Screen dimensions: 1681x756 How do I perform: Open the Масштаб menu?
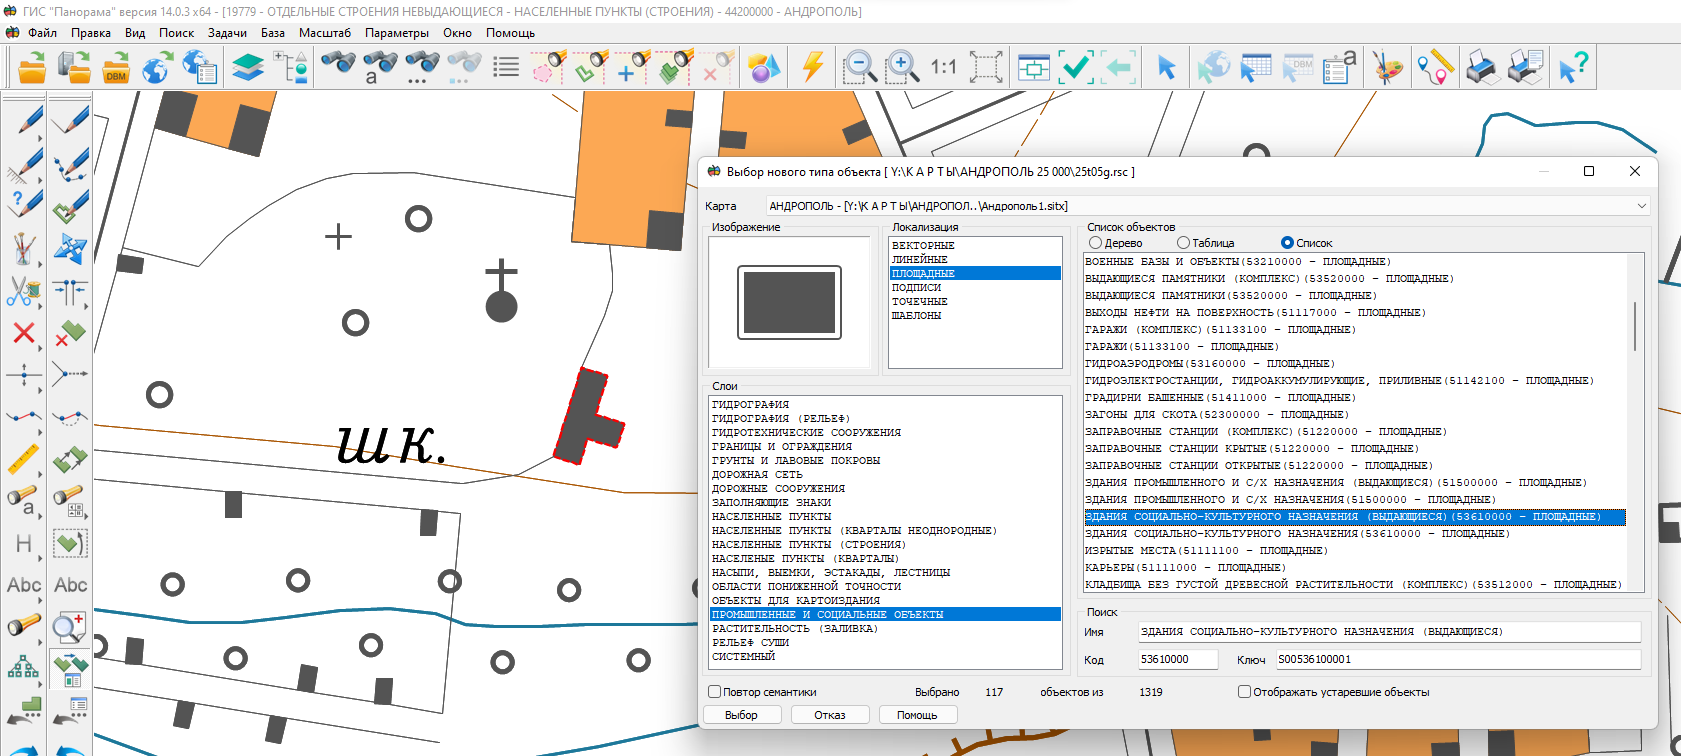324,33
